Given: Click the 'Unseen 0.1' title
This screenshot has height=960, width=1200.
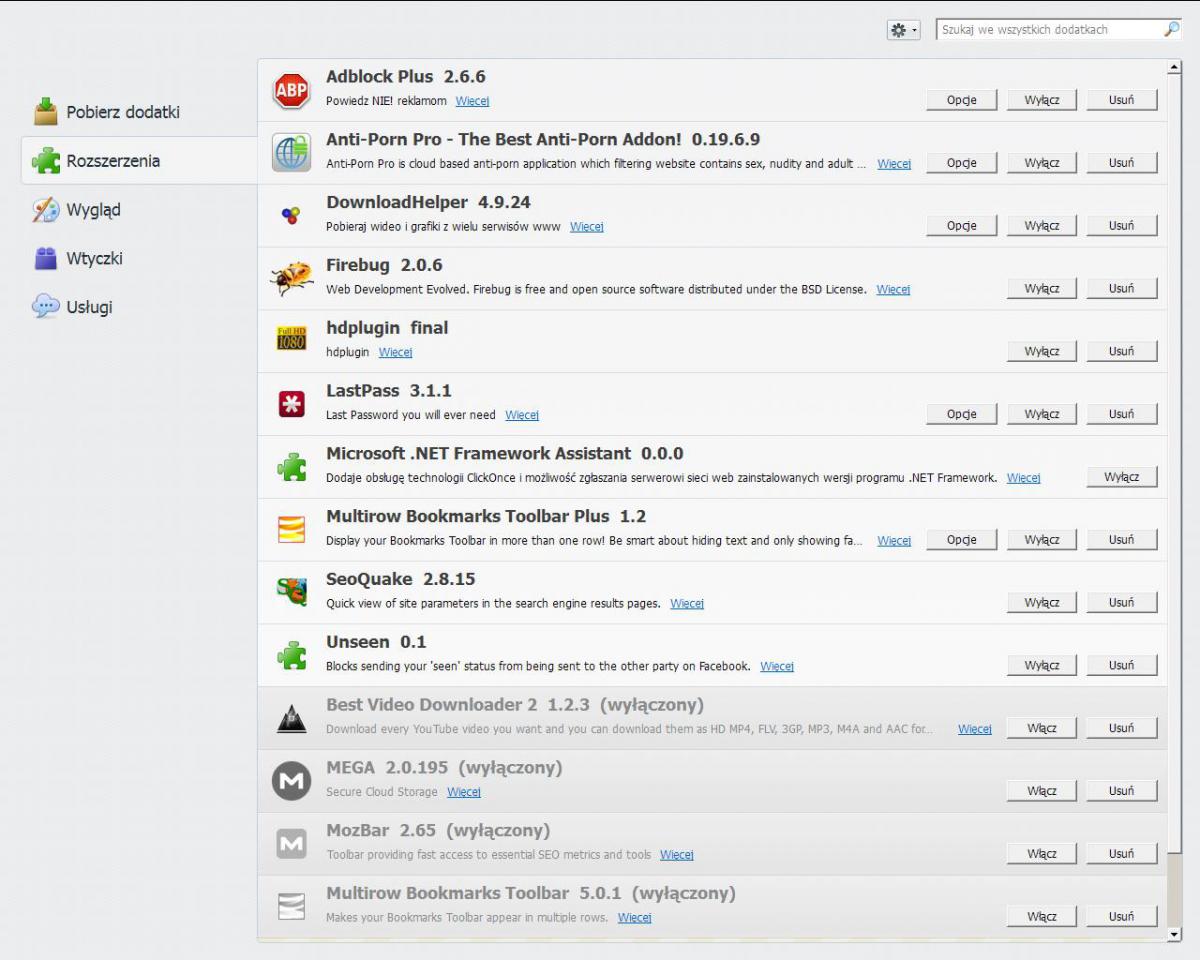Looking at the screenshot, I should click(x=376, y=642).
